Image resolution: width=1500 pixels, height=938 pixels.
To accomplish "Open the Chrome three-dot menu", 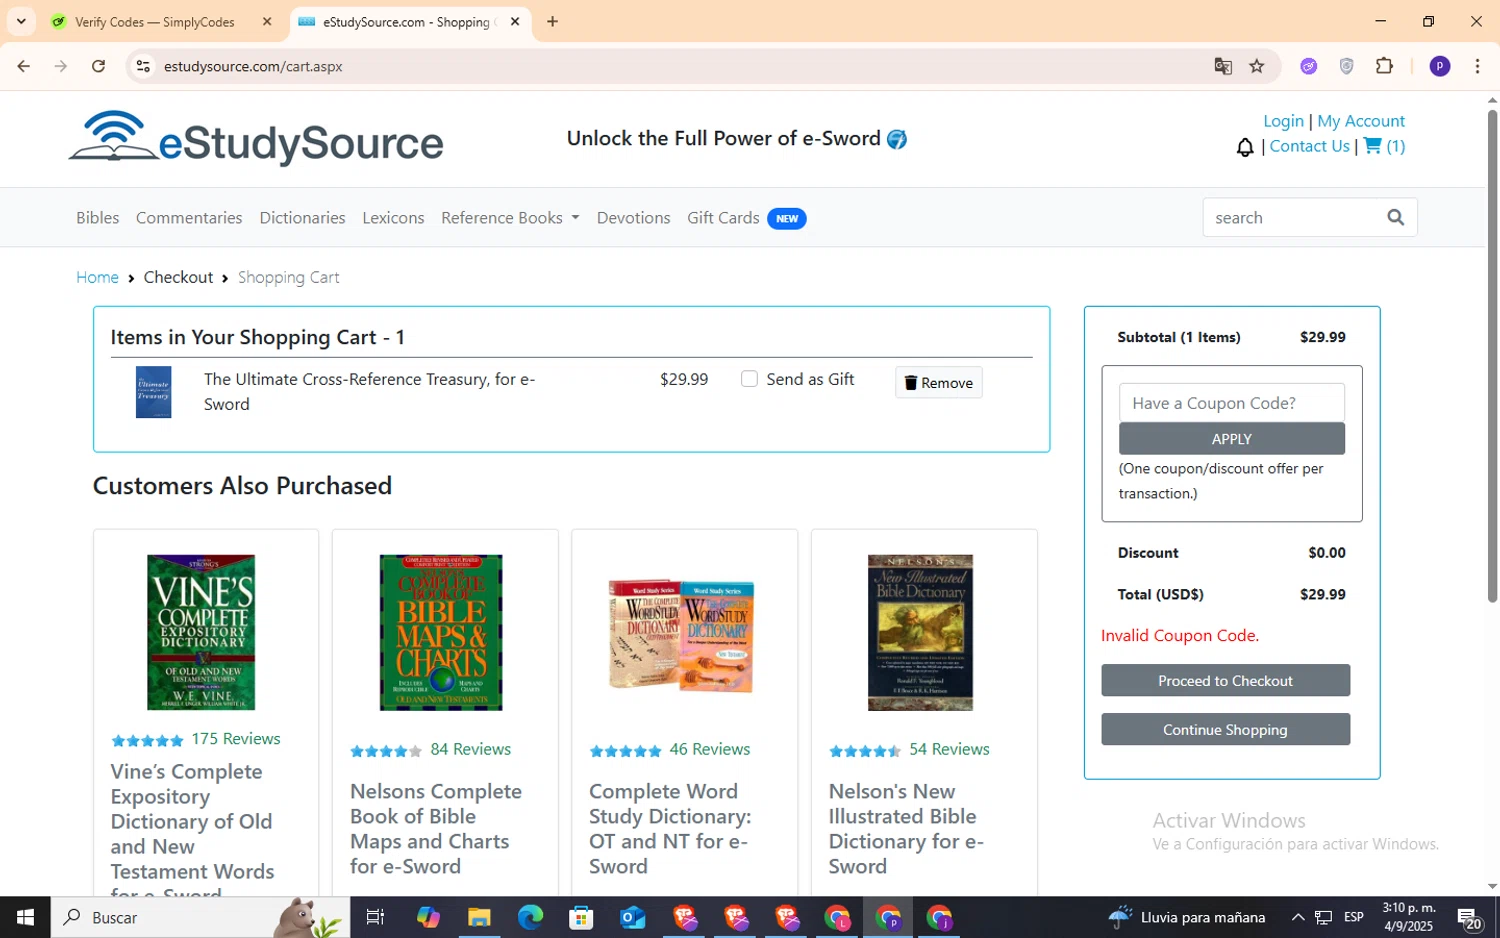I will tap(1477, 66).
